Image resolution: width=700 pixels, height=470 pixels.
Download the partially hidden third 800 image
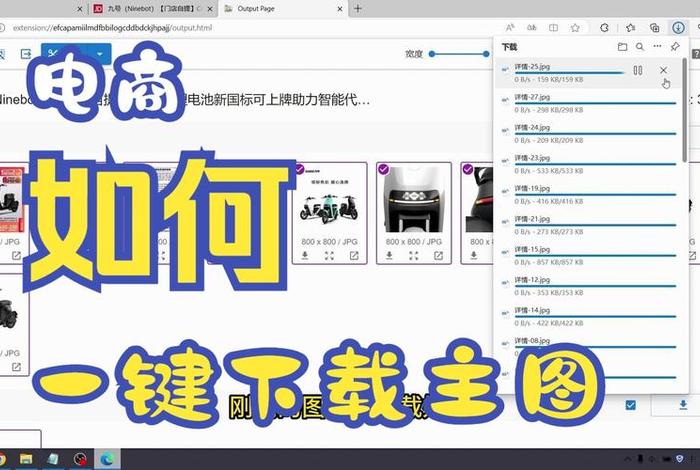point(474,255)
